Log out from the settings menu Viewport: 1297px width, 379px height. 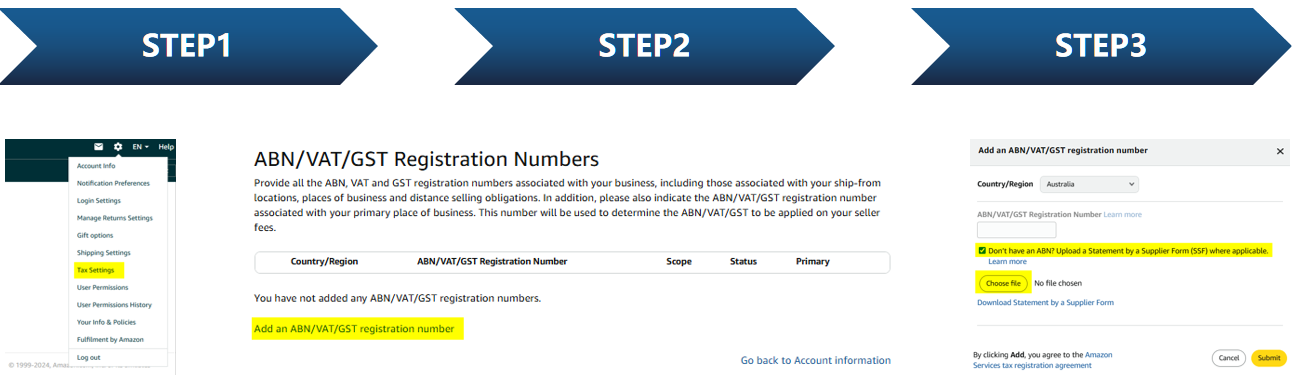[x=88, y=357]
